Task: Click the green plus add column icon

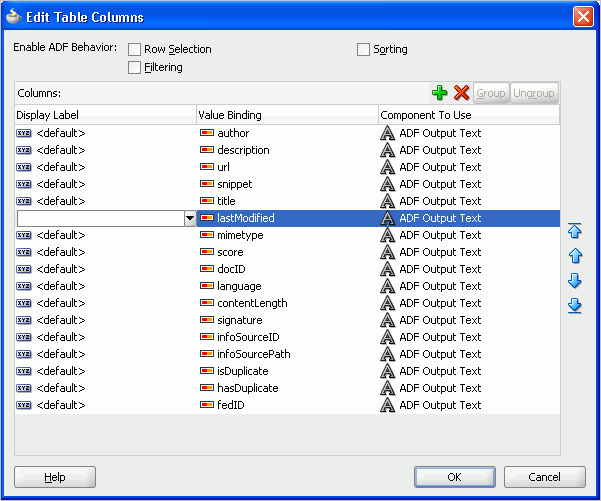Action: (x=439, y=93)
